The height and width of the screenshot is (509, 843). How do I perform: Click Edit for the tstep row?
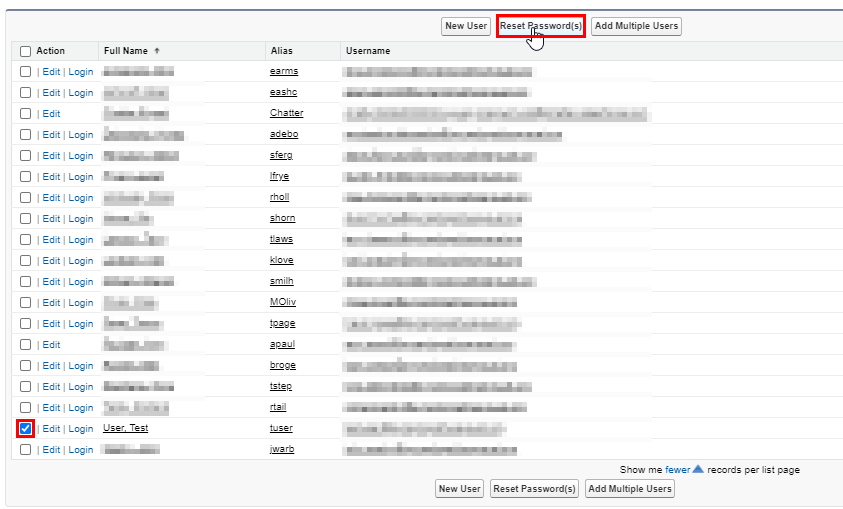pyautogui.click(x=51, y=386)
